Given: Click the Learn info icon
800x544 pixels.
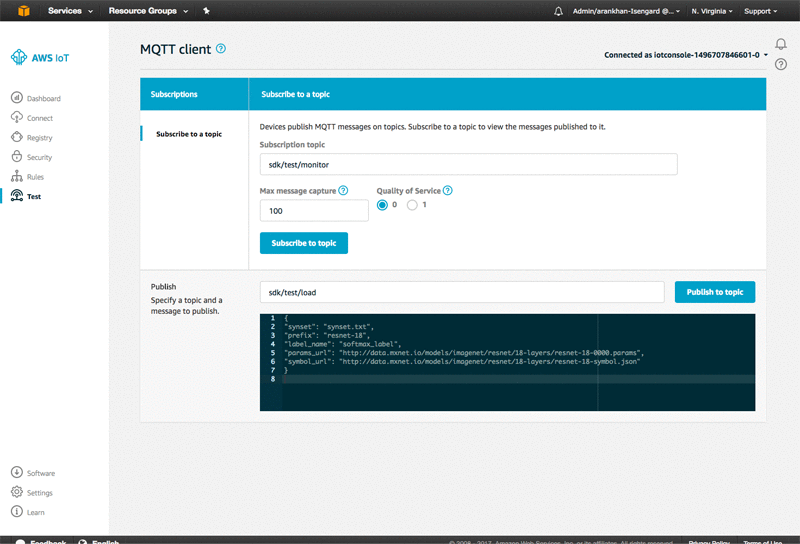Looking at the screenshot, I should click(17, 511).
